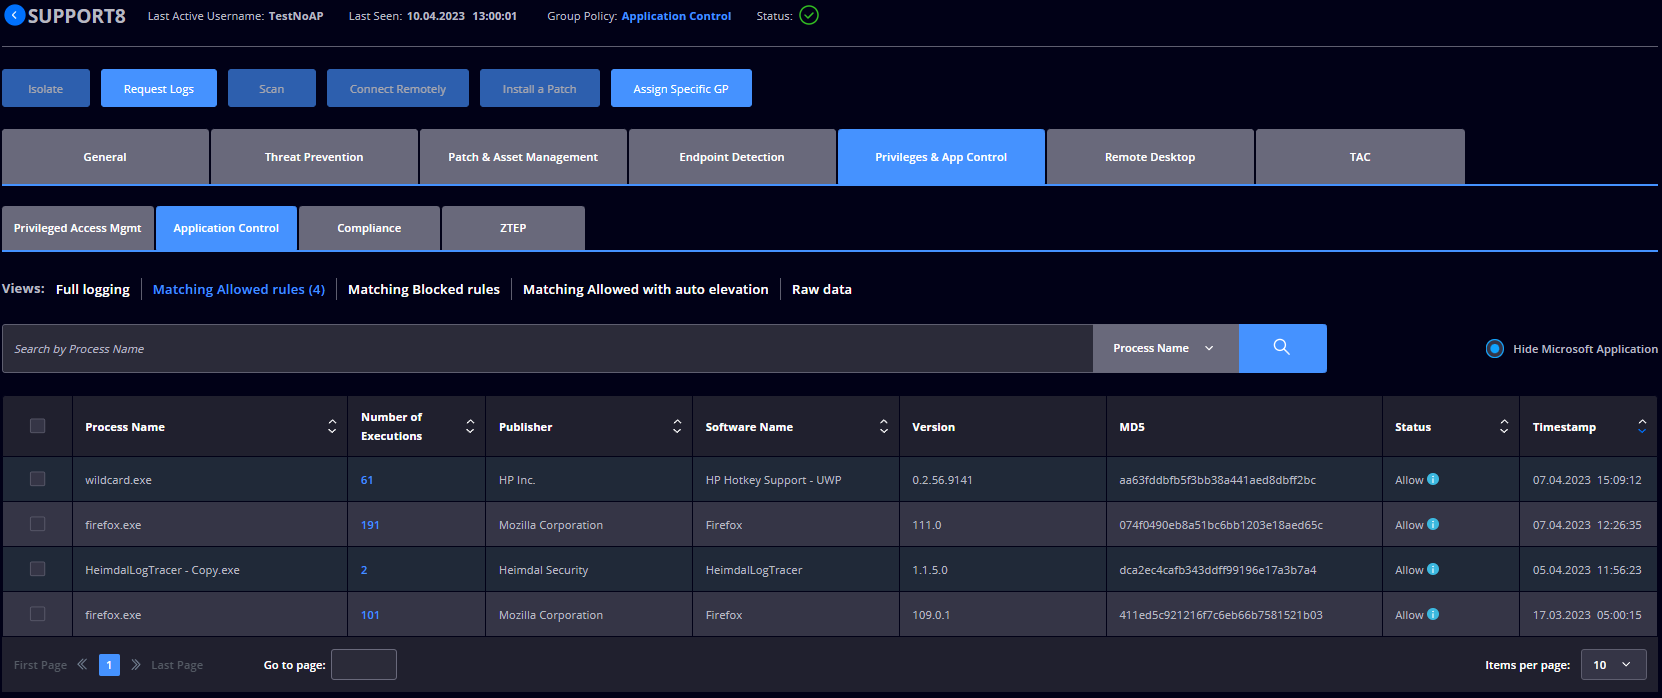Click the Install a Patch button

click(x=540, y=88)
